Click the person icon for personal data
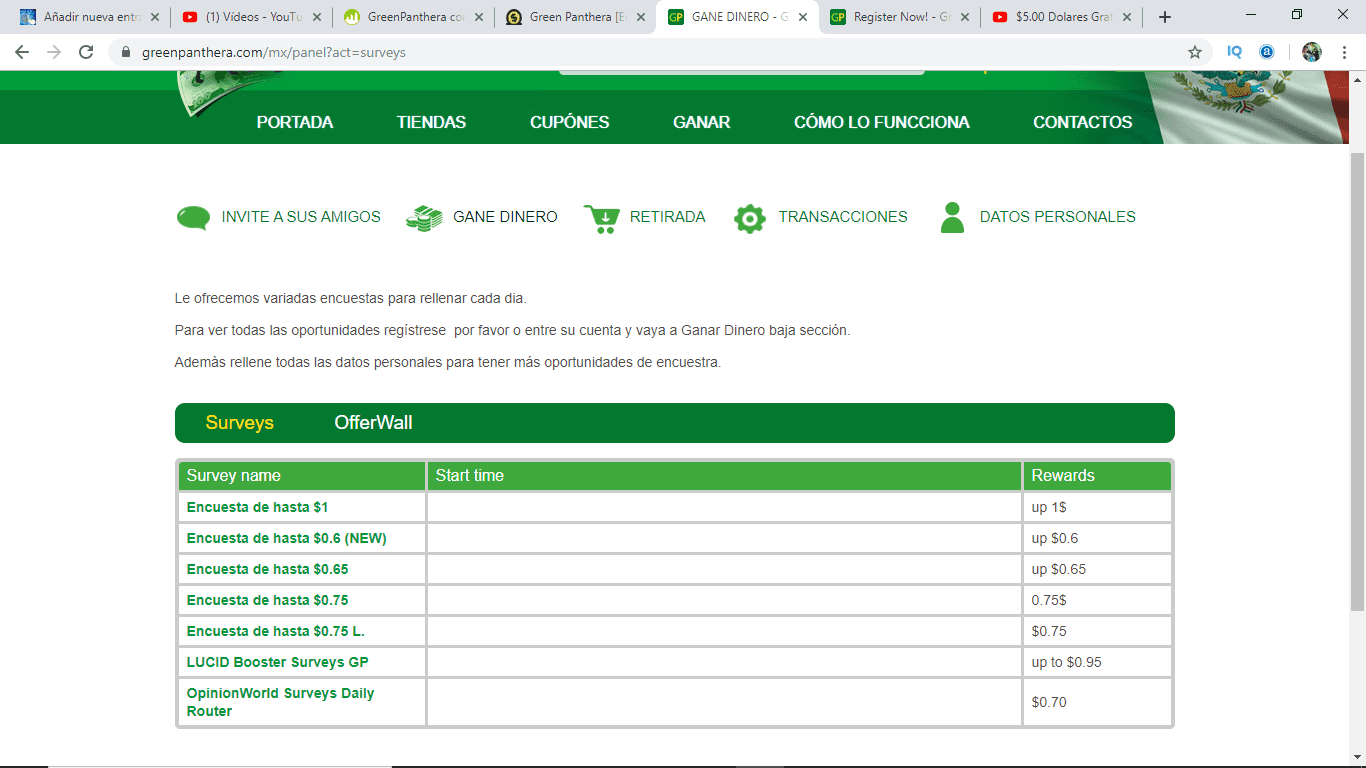This screenshot has height=768, width=1366. (953, 217)
